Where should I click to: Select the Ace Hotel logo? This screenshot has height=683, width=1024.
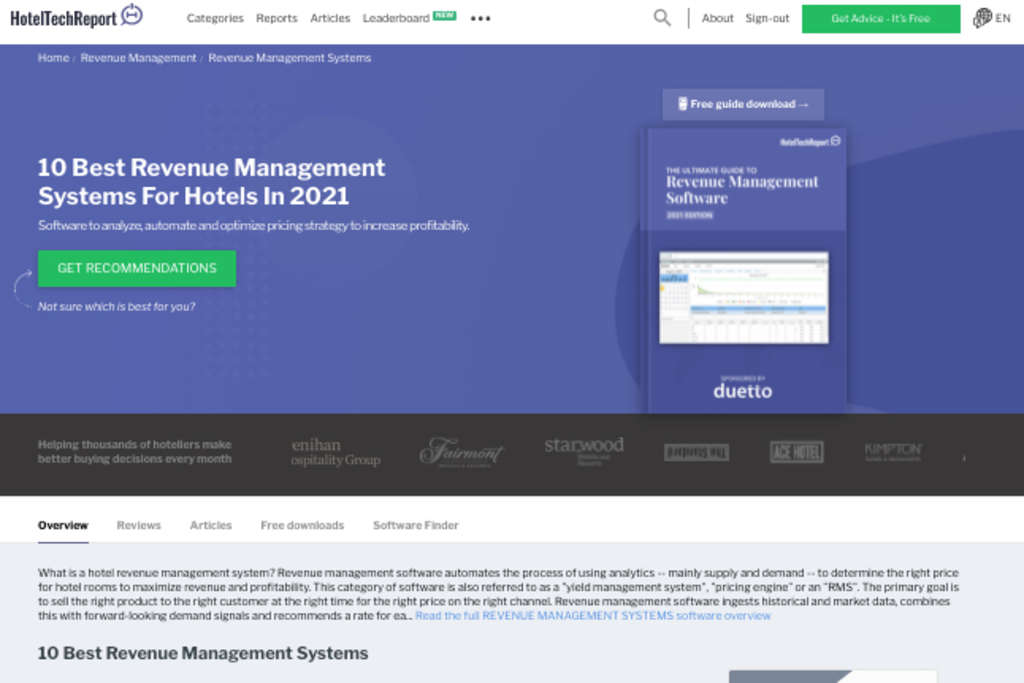pos(795,452)
